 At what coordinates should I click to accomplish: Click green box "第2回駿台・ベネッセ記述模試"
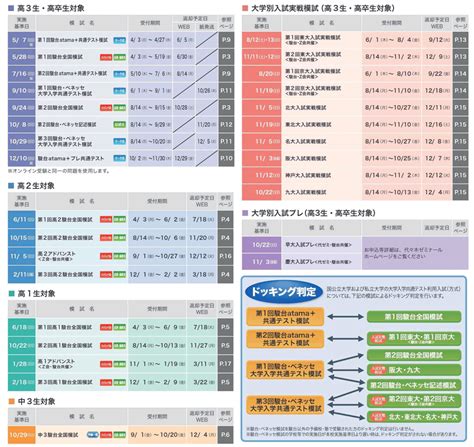(x=414, y=385)
